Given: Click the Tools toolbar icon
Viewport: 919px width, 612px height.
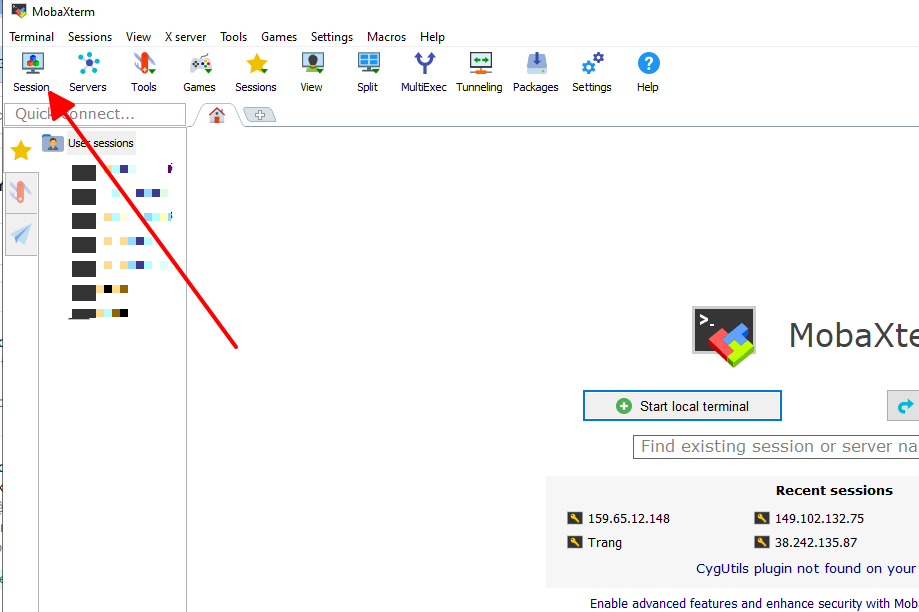Looking at the screenshot, I should (144, 72).
